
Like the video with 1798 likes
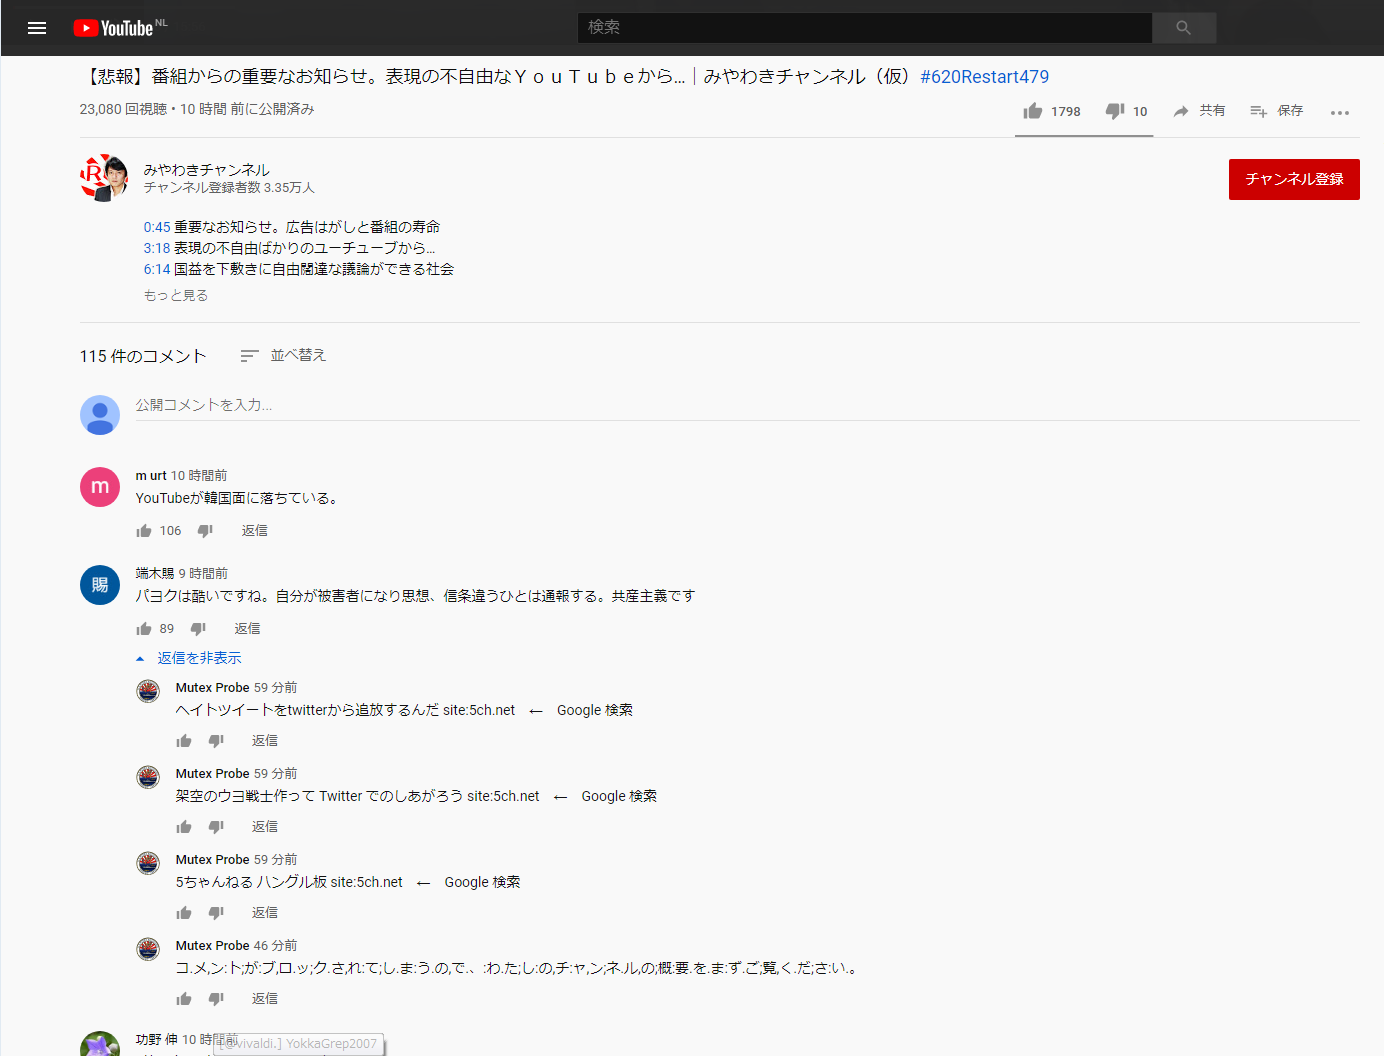(x=1033, y=111)
